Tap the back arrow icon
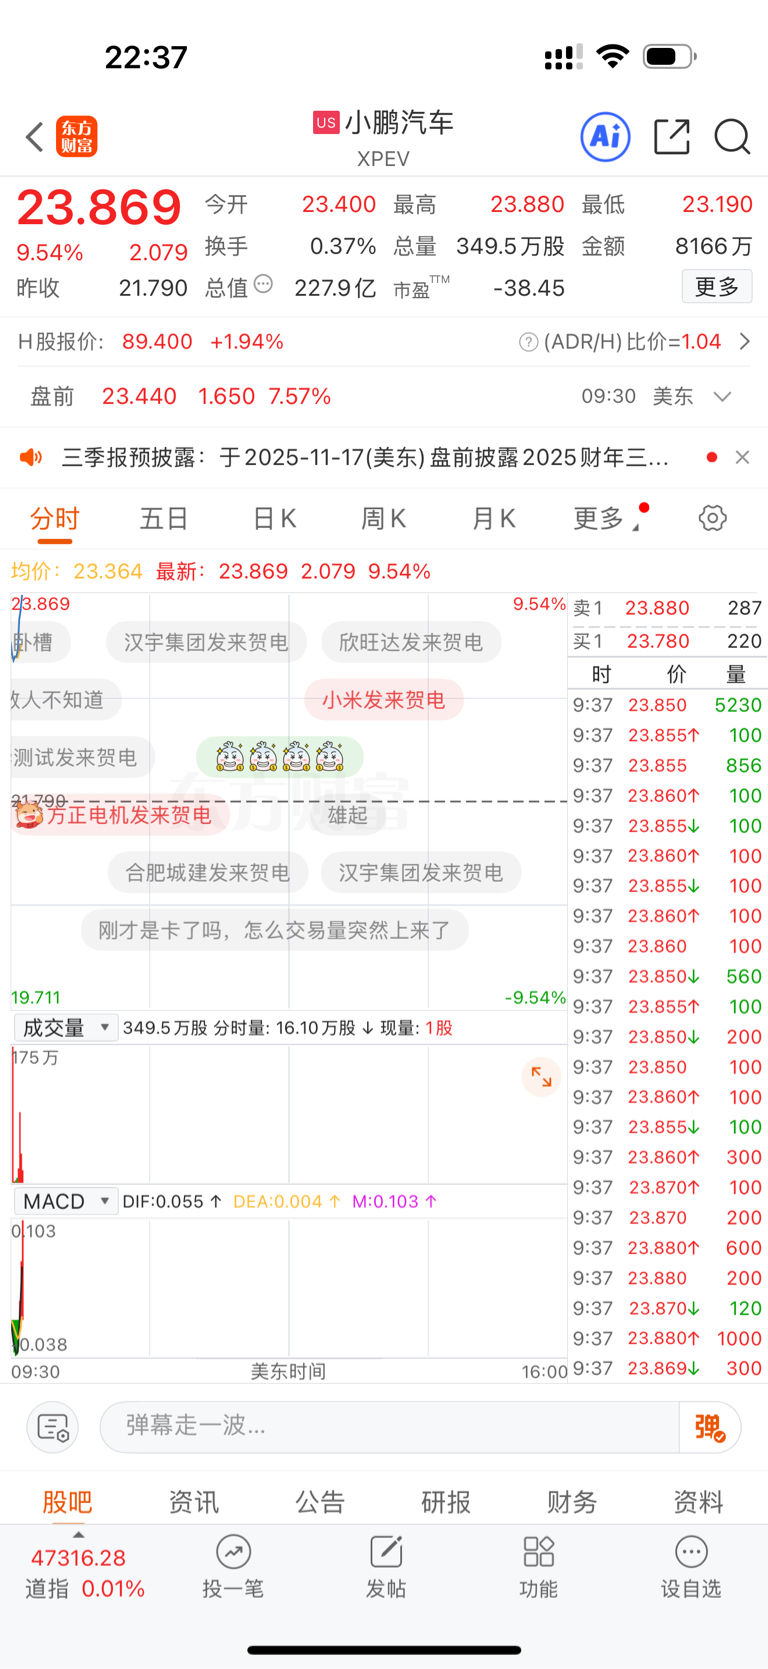The image size is (768, 1669). [x=35, y=137]
